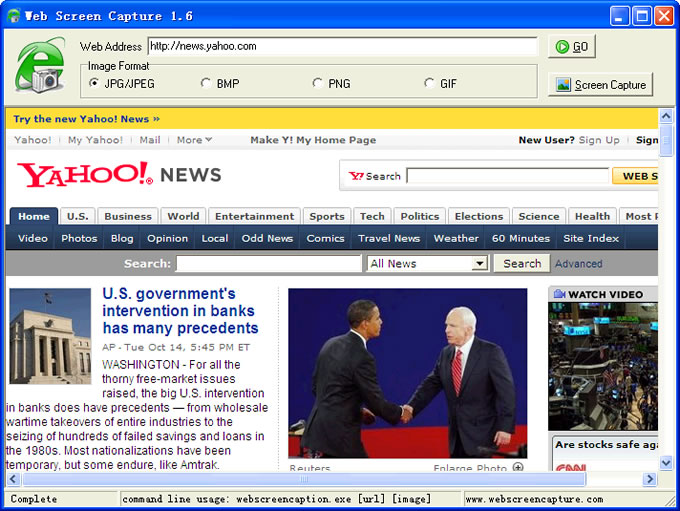Click the Yahoo! News logo

click(x=119, y=175)
